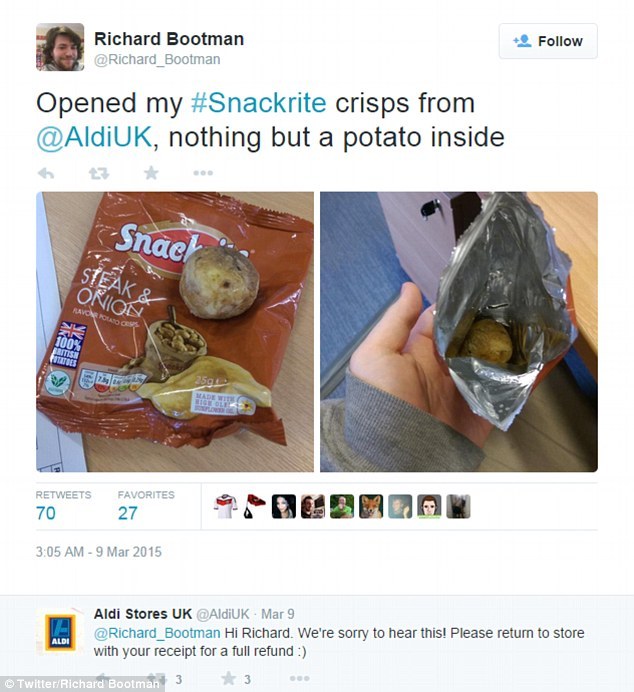Favorite the tweet with the star icon
The image size is (634, 692).
pos(151,173)
